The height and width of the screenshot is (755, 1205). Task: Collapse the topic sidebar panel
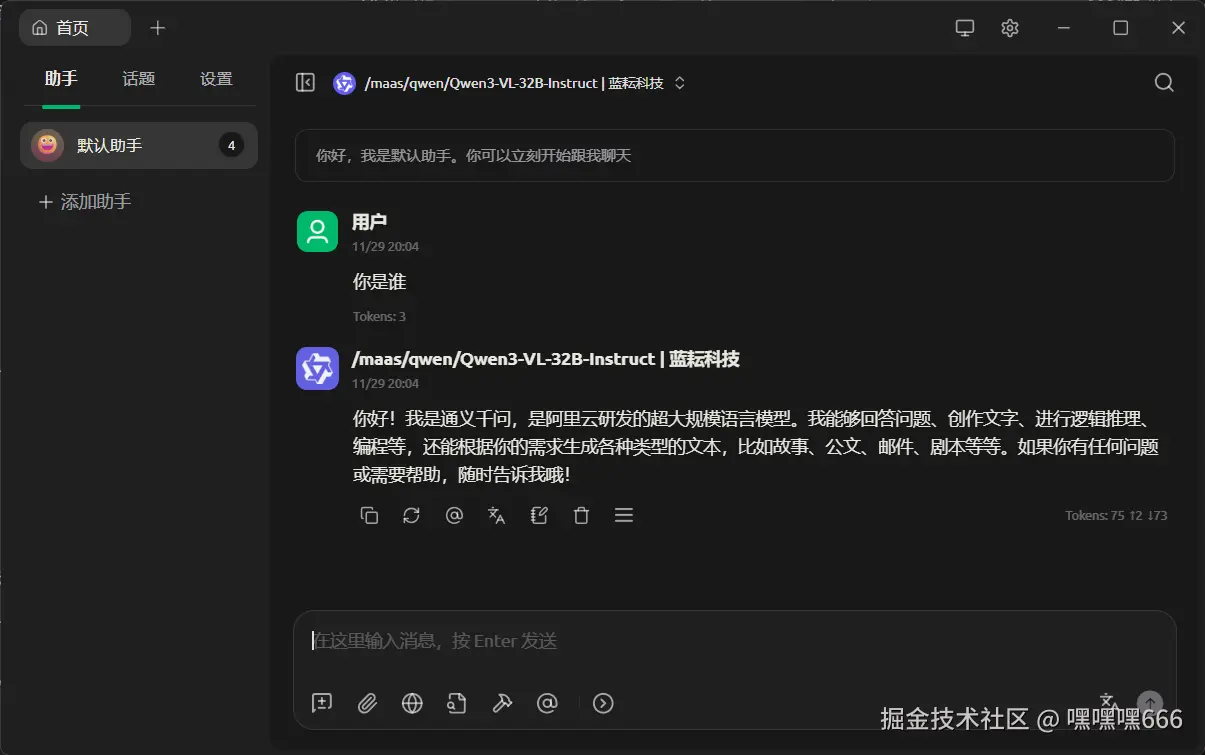point(305,82)
